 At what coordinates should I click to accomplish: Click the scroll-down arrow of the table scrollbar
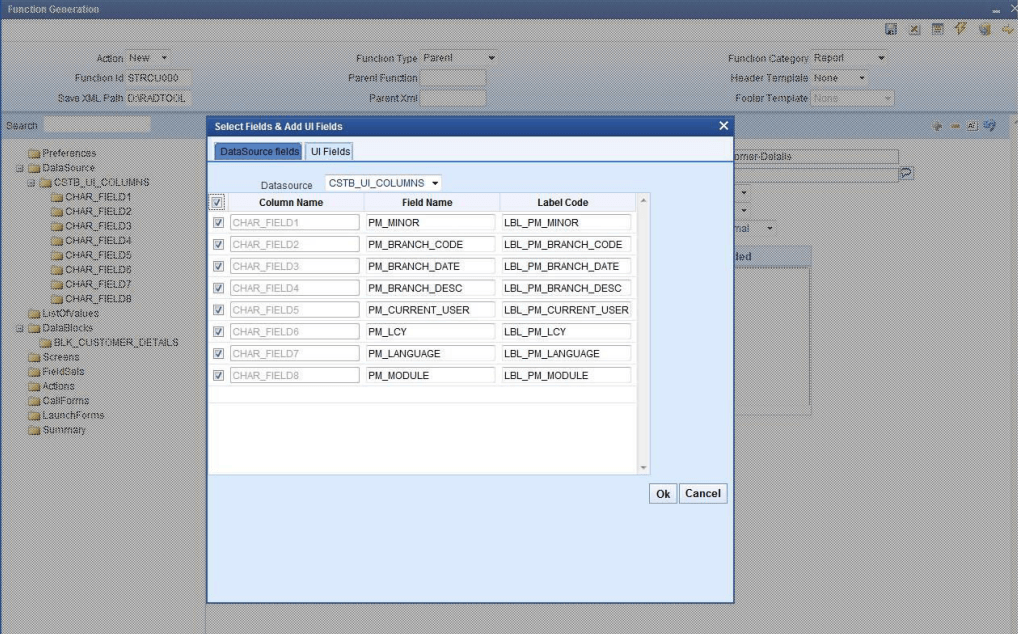pyautogui.click(x=643, y=467)
